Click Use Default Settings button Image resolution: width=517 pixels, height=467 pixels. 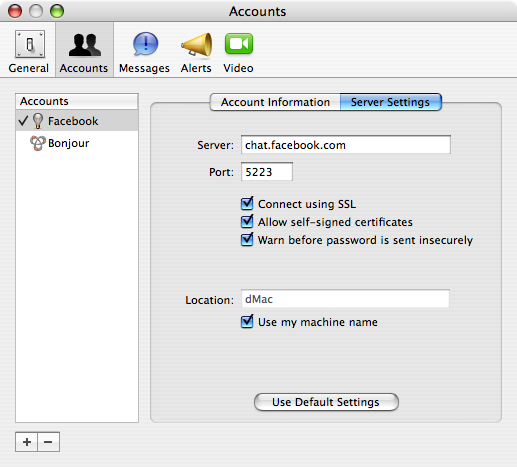point(326,402)
